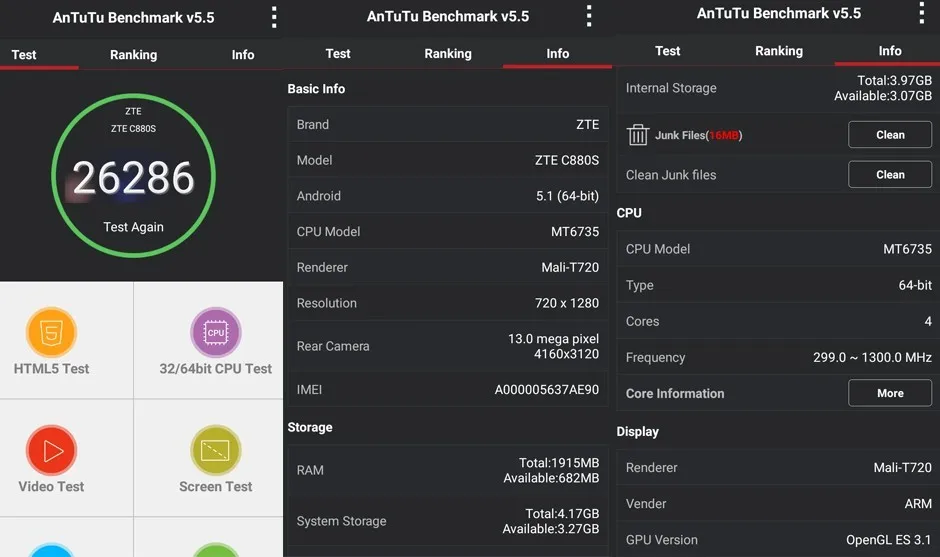Select Model row value ZTE C880S

(567, 160)
